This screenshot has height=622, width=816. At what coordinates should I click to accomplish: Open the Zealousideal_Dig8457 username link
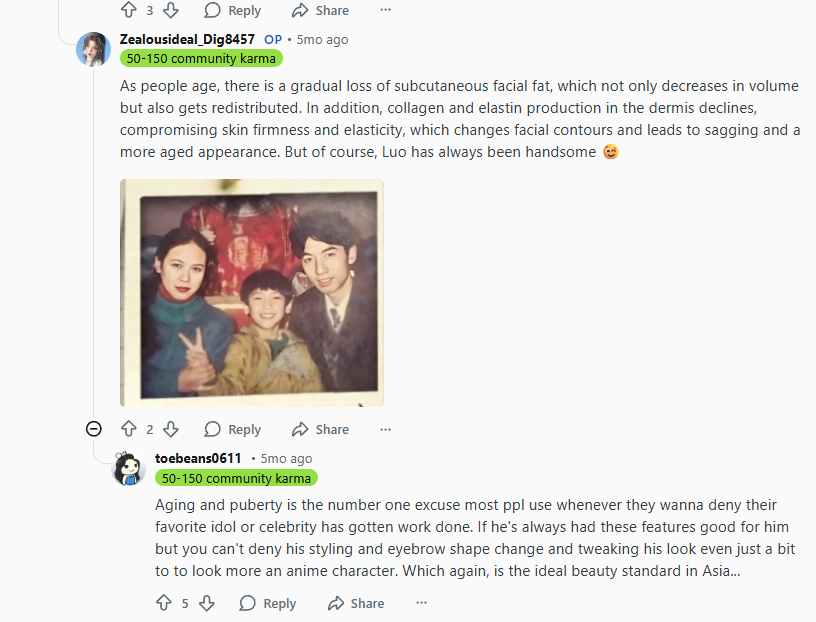[187, 39]
